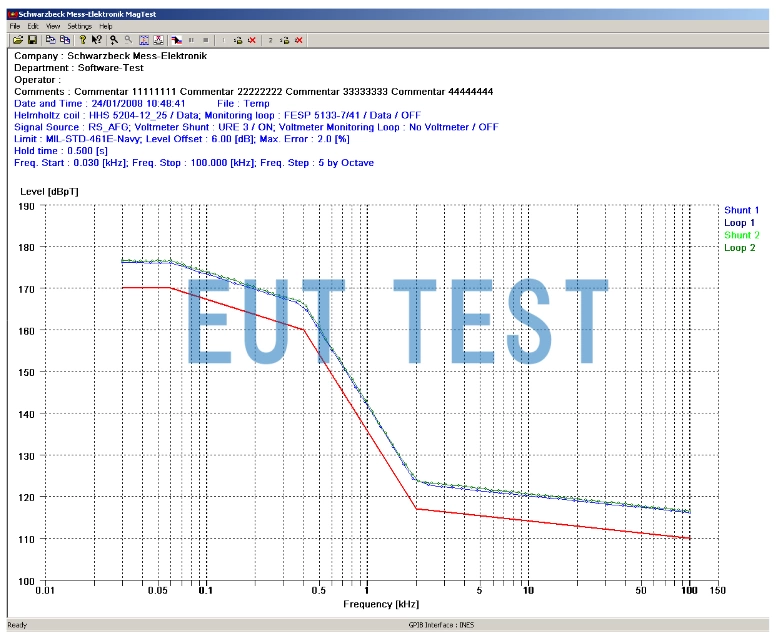The image size is (780, 643).
Task: Click the Limit MIL-STD-461E-Navy line
Action: [x=182, y=139]
